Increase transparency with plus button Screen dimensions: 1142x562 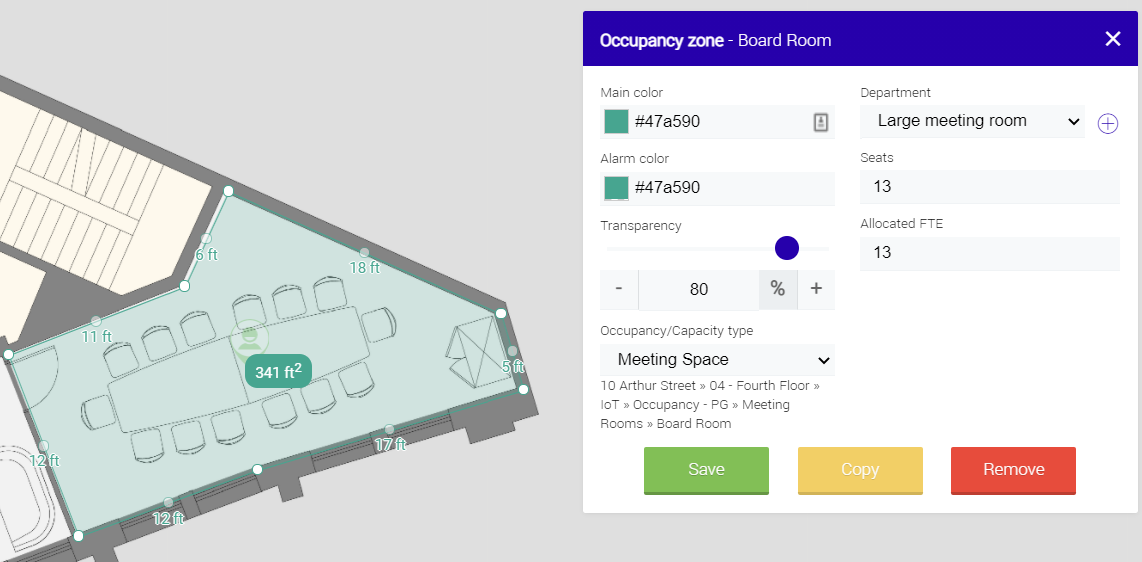(x=816, y=289)
